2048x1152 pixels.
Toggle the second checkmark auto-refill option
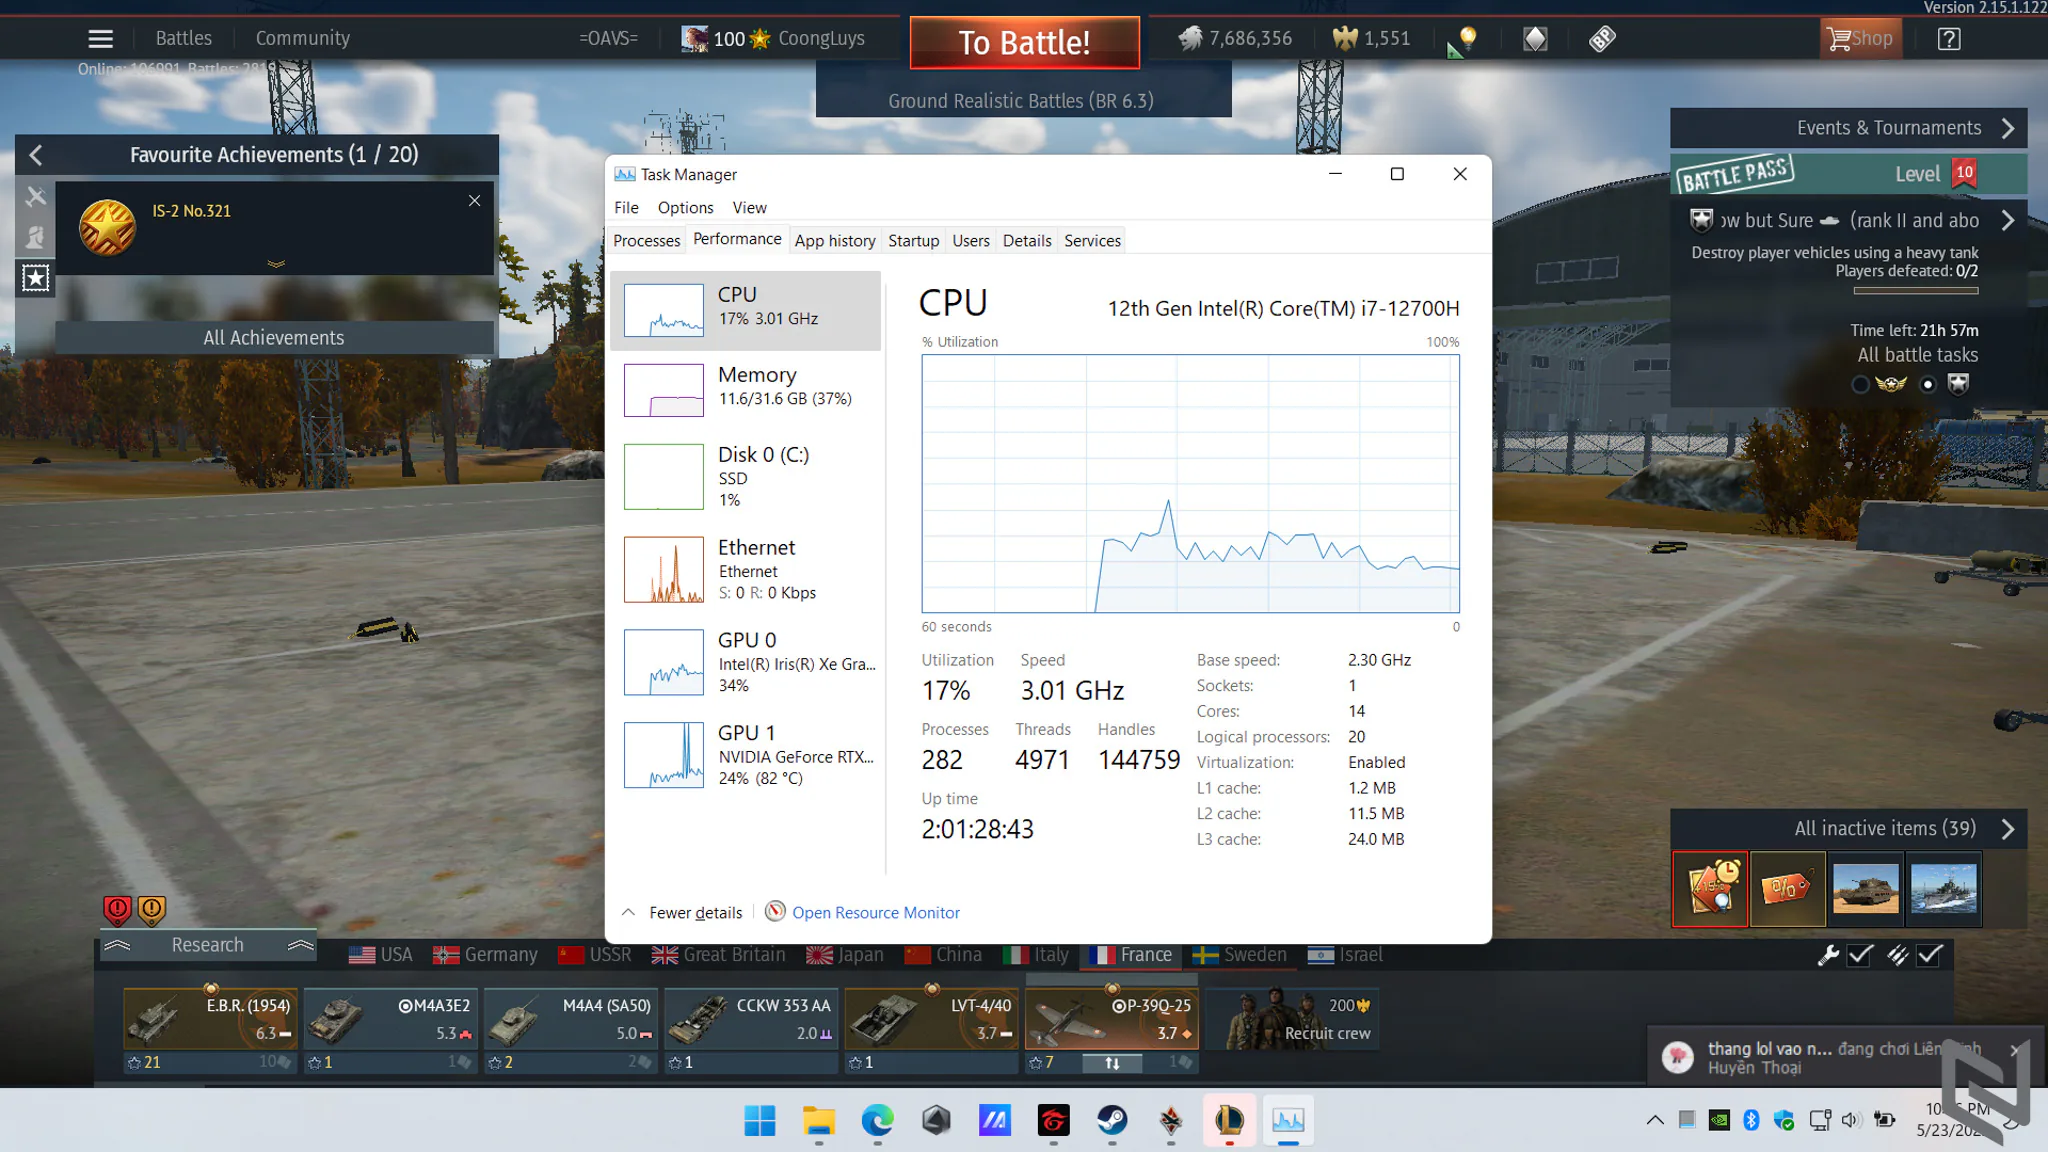point(1930,955)
